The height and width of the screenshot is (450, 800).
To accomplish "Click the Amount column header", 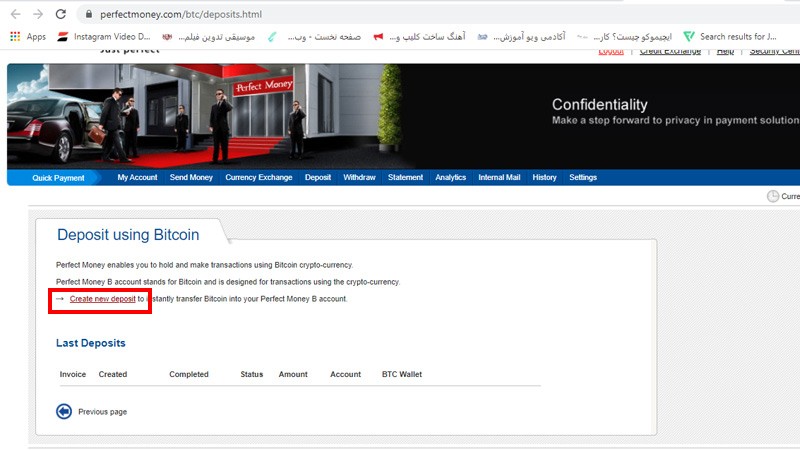I will 293,374.
